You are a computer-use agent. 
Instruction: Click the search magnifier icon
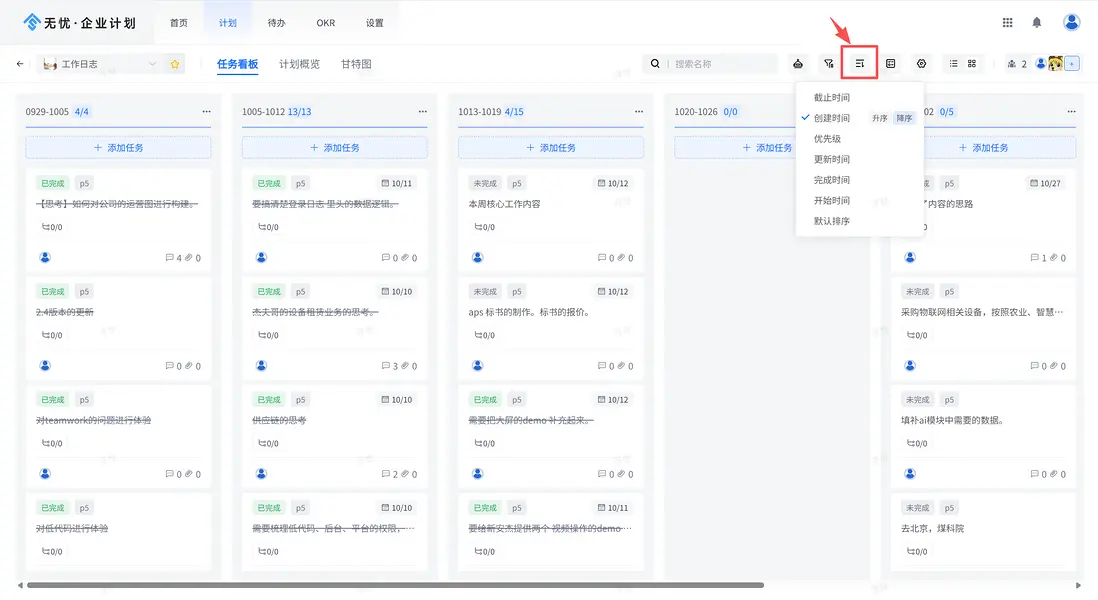click(655, 64)
